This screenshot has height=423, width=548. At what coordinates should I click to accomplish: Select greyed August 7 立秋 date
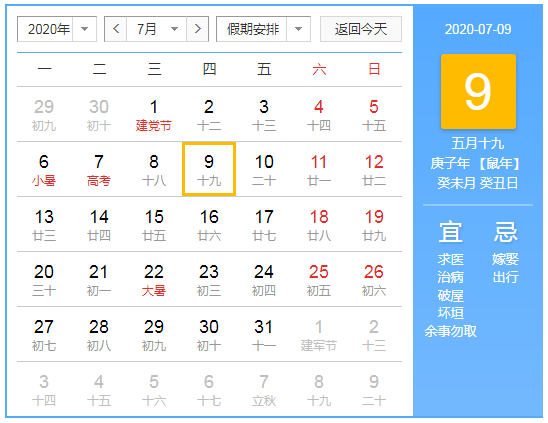[x=264, y=389]
